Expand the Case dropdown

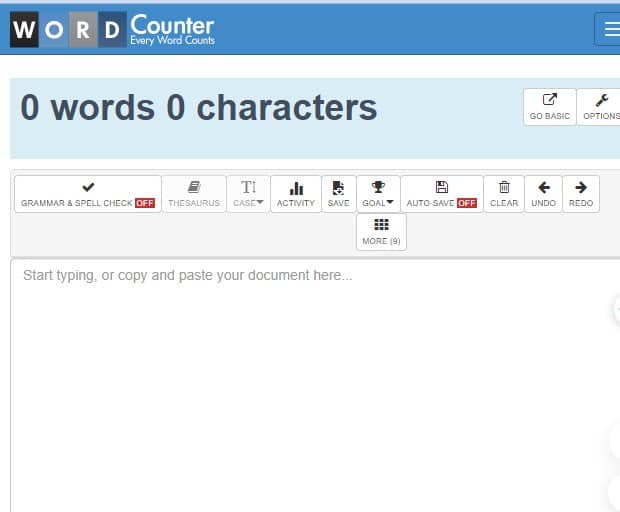(x=248, y=194)
